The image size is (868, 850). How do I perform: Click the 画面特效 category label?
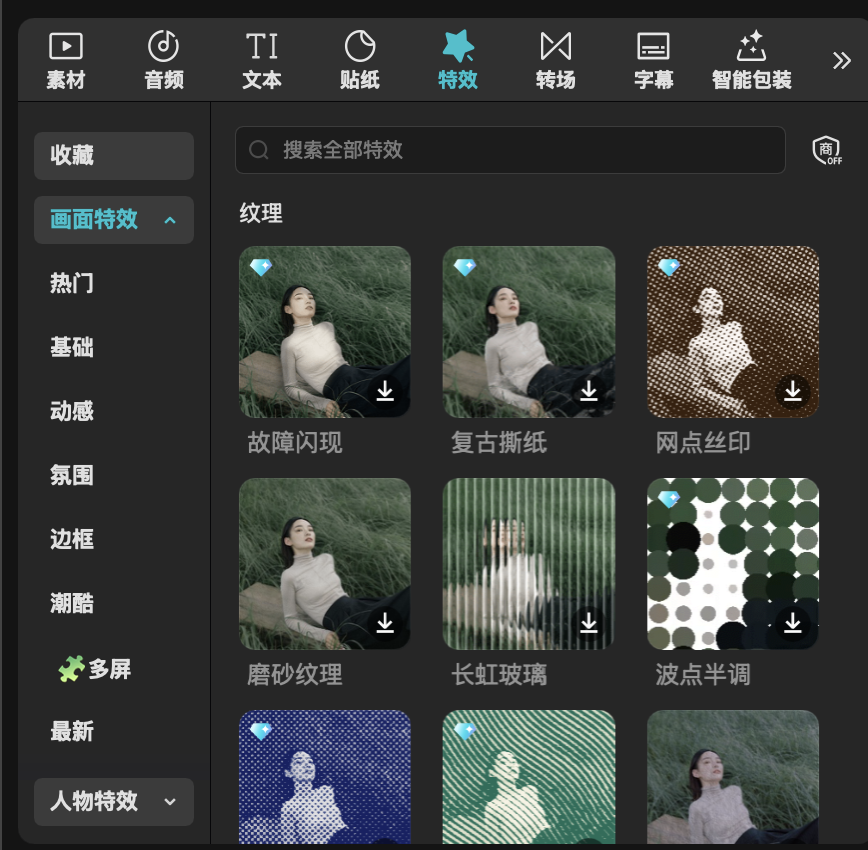pyautogui.click(x=94, y=220)
